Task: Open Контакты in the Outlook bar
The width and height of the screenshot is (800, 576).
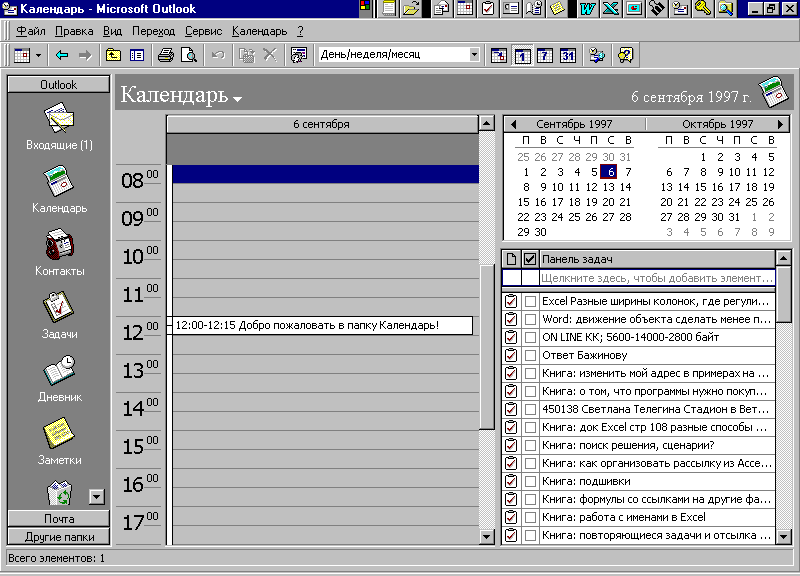Action: [59, 253]
